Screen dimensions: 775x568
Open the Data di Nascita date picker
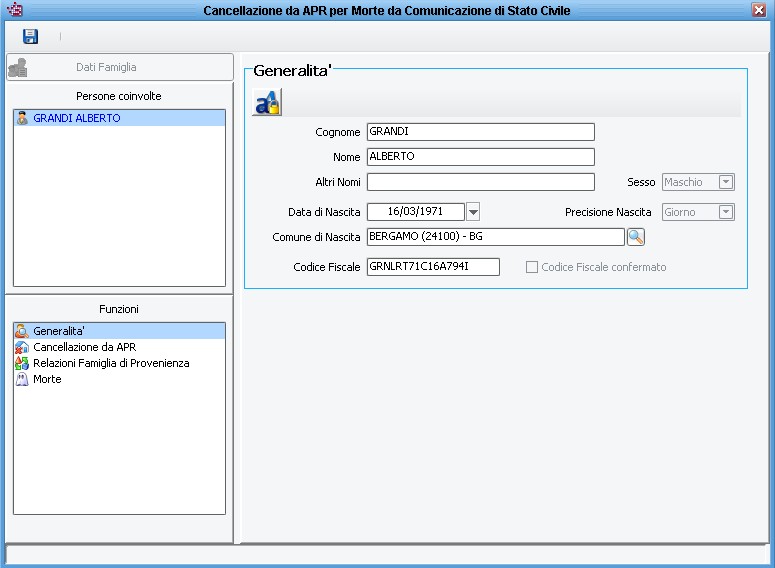click(x=474, y=212)
